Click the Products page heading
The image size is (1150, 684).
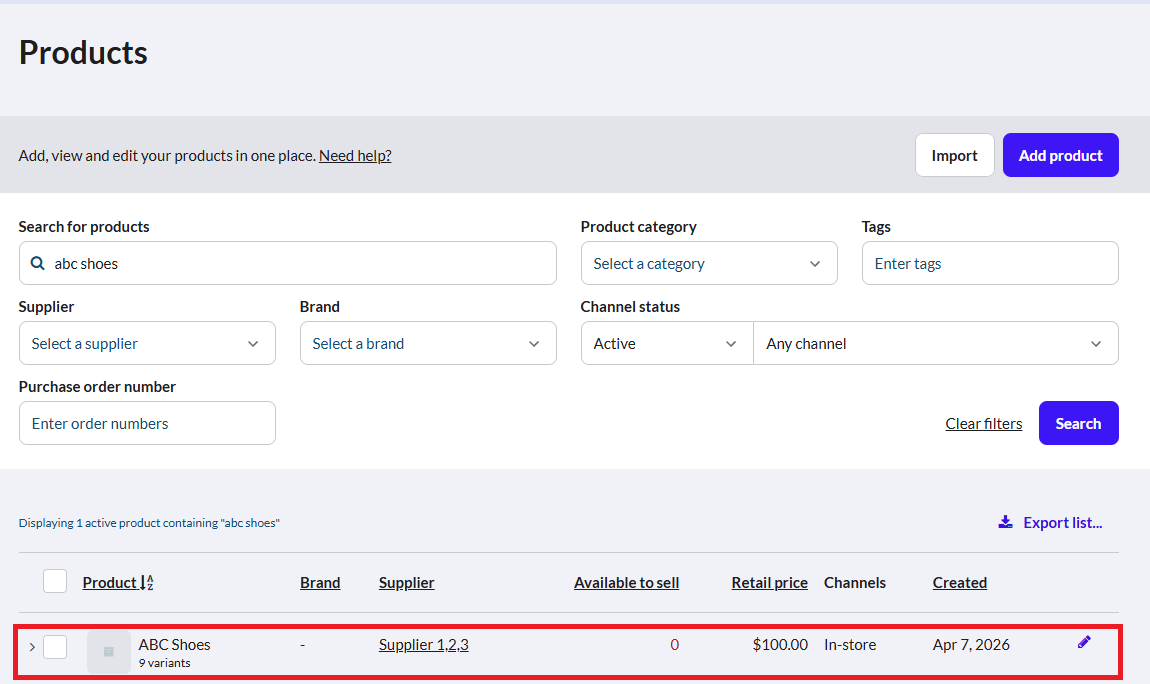[x=83, y=53]
